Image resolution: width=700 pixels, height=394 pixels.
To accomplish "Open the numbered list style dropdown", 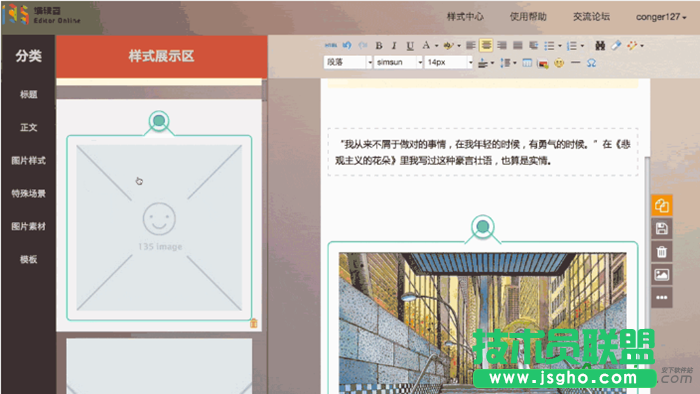I will click(582, 46).
